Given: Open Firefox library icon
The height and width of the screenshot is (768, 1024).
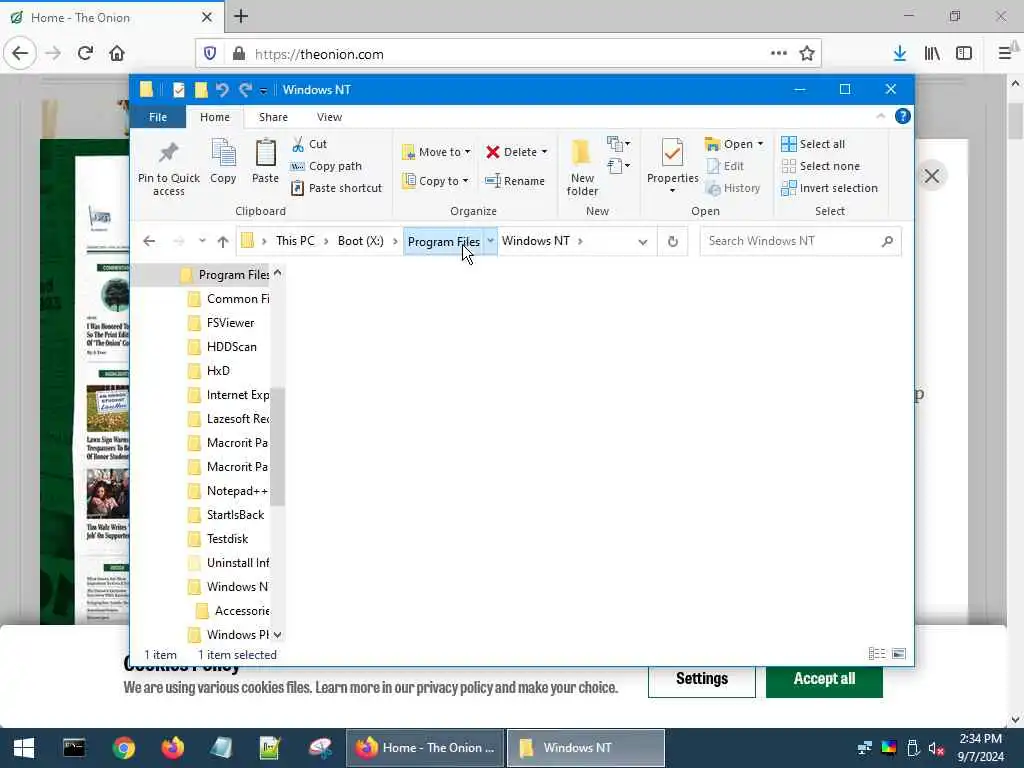Looking at the screenshot, I should tap(932, 54).
